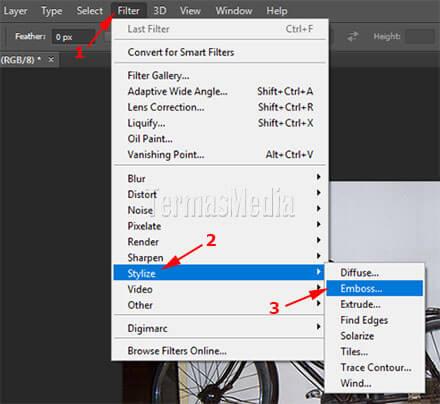Open the Select menu
Viewport: 440px width, 404px height.
(90, 11)
